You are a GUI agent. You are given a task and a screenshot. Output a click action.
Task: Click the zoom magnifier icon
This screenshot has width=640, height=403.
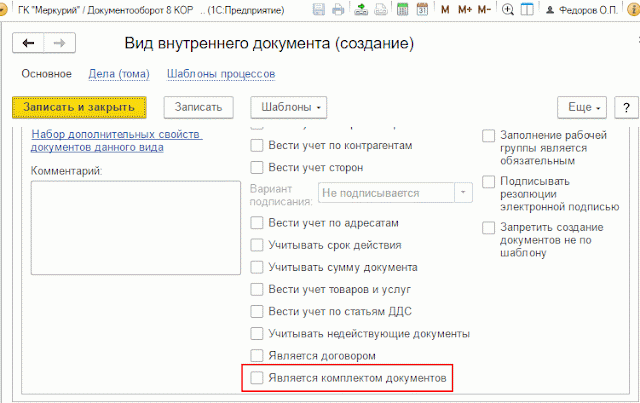pos(508,9)
